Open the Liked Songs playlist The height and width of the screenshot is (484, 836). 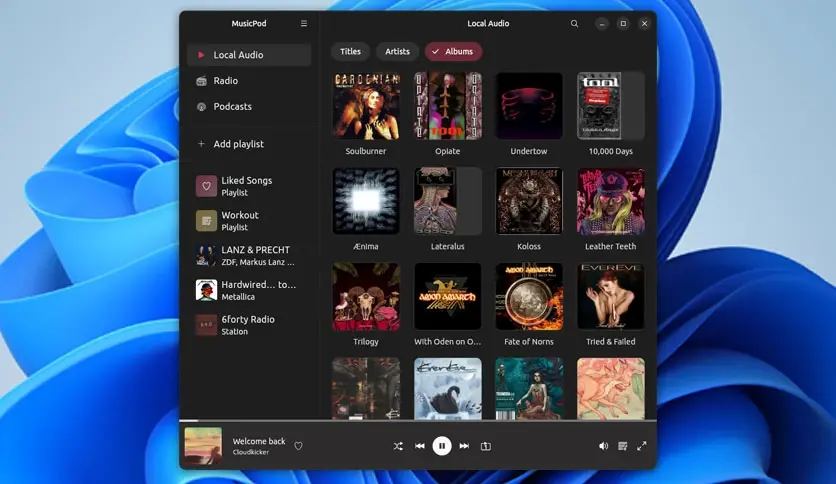(x=249, y=186)
